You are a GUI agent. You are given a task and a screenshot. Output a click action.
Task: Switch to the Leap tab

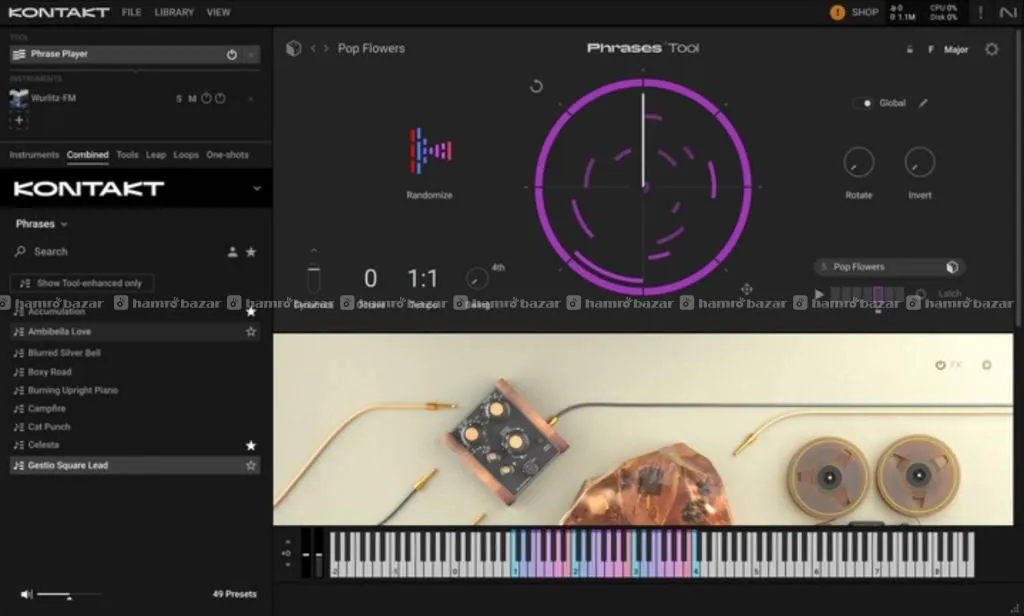pos(155,155)
